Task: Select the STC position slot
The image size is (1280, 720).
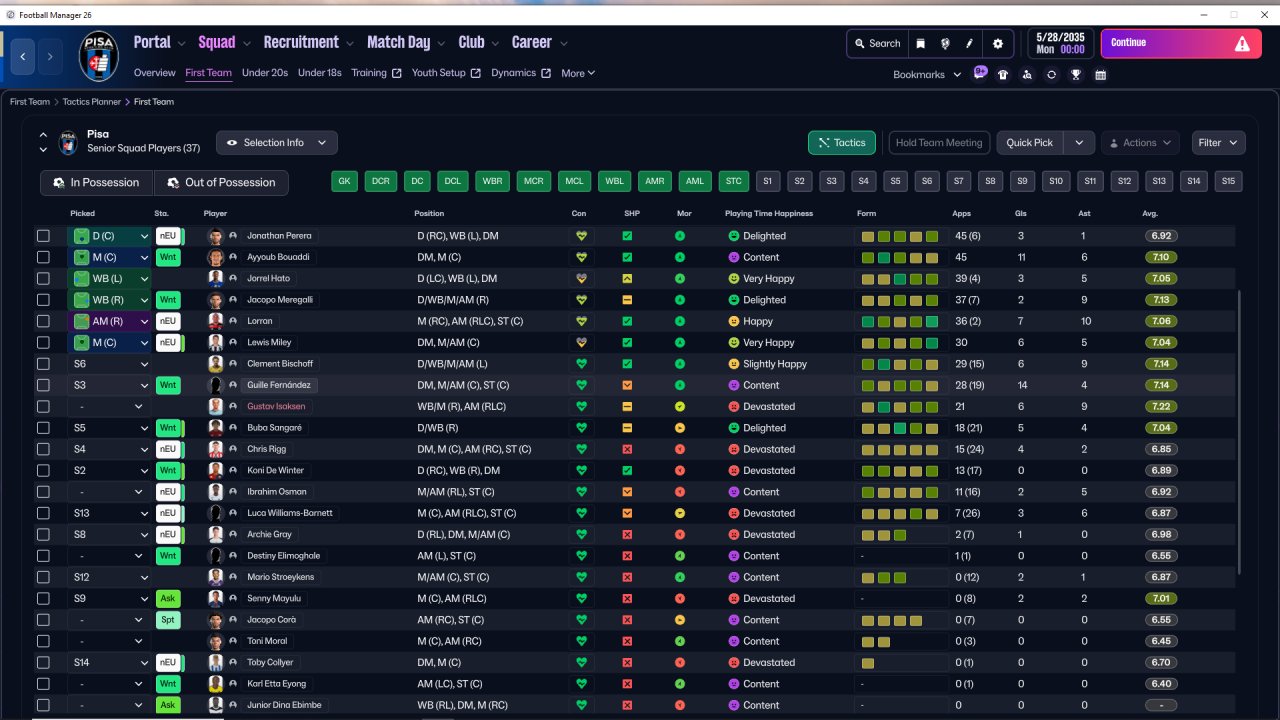Action: pos(733,182)
